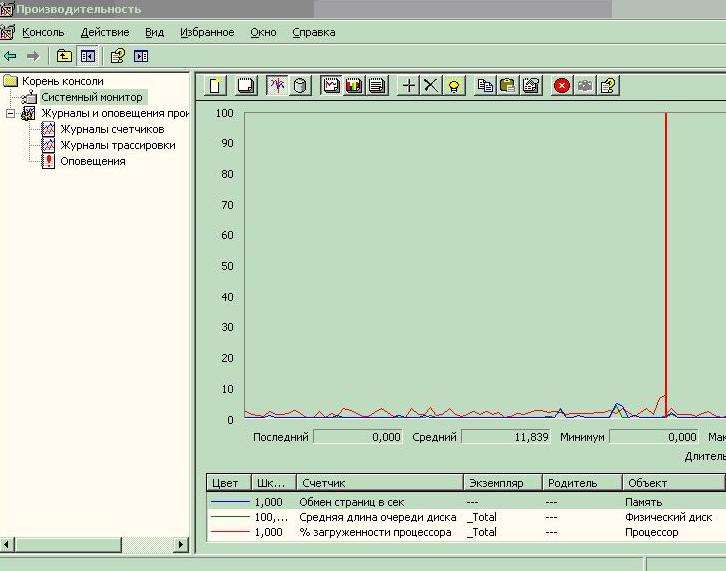Open monitor properties icon next to paste
726x571 pixels.
(x=531, y=86)
